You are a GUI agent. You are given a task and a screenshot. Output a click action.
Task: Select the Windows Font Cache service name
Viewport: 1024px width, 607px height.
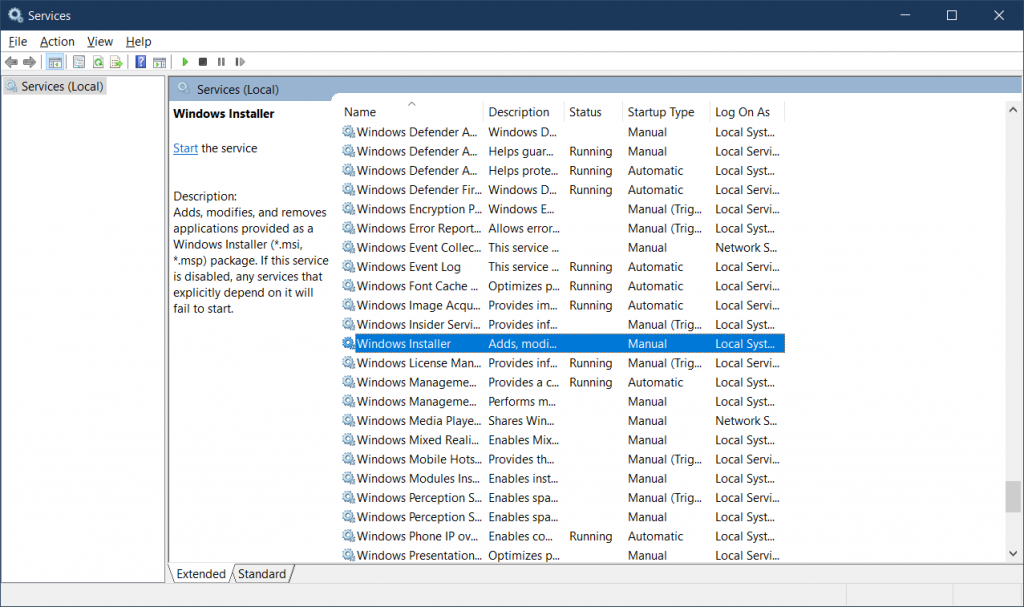[x=417, y=286]
